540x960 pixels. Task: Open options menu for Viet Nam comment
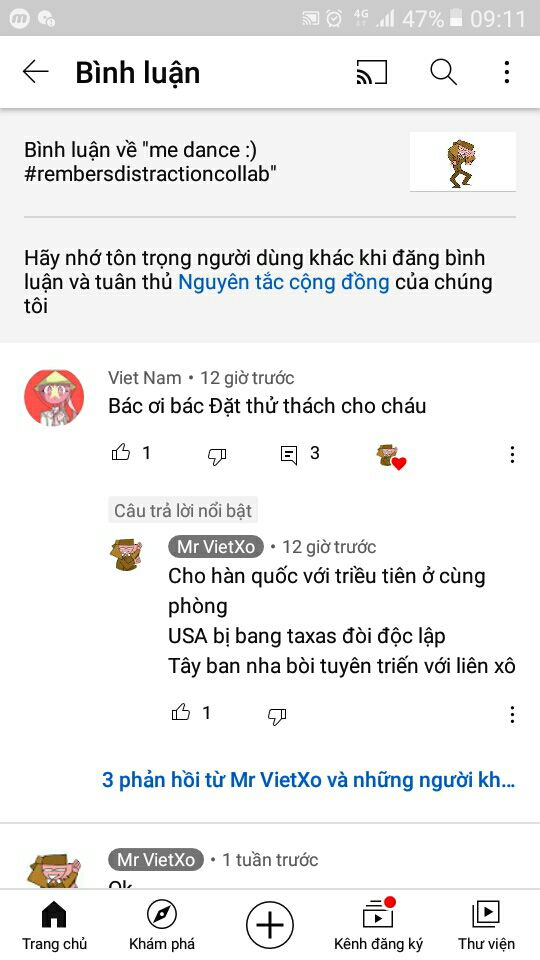(512, 454)
